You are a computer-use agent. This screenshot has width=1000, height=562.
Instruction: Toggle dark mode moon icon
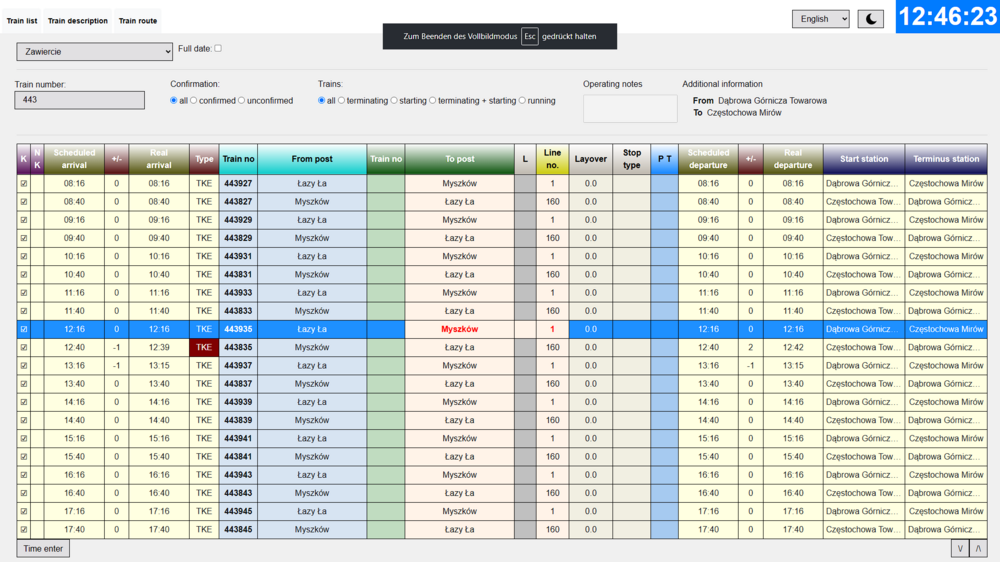coord(870,19)
